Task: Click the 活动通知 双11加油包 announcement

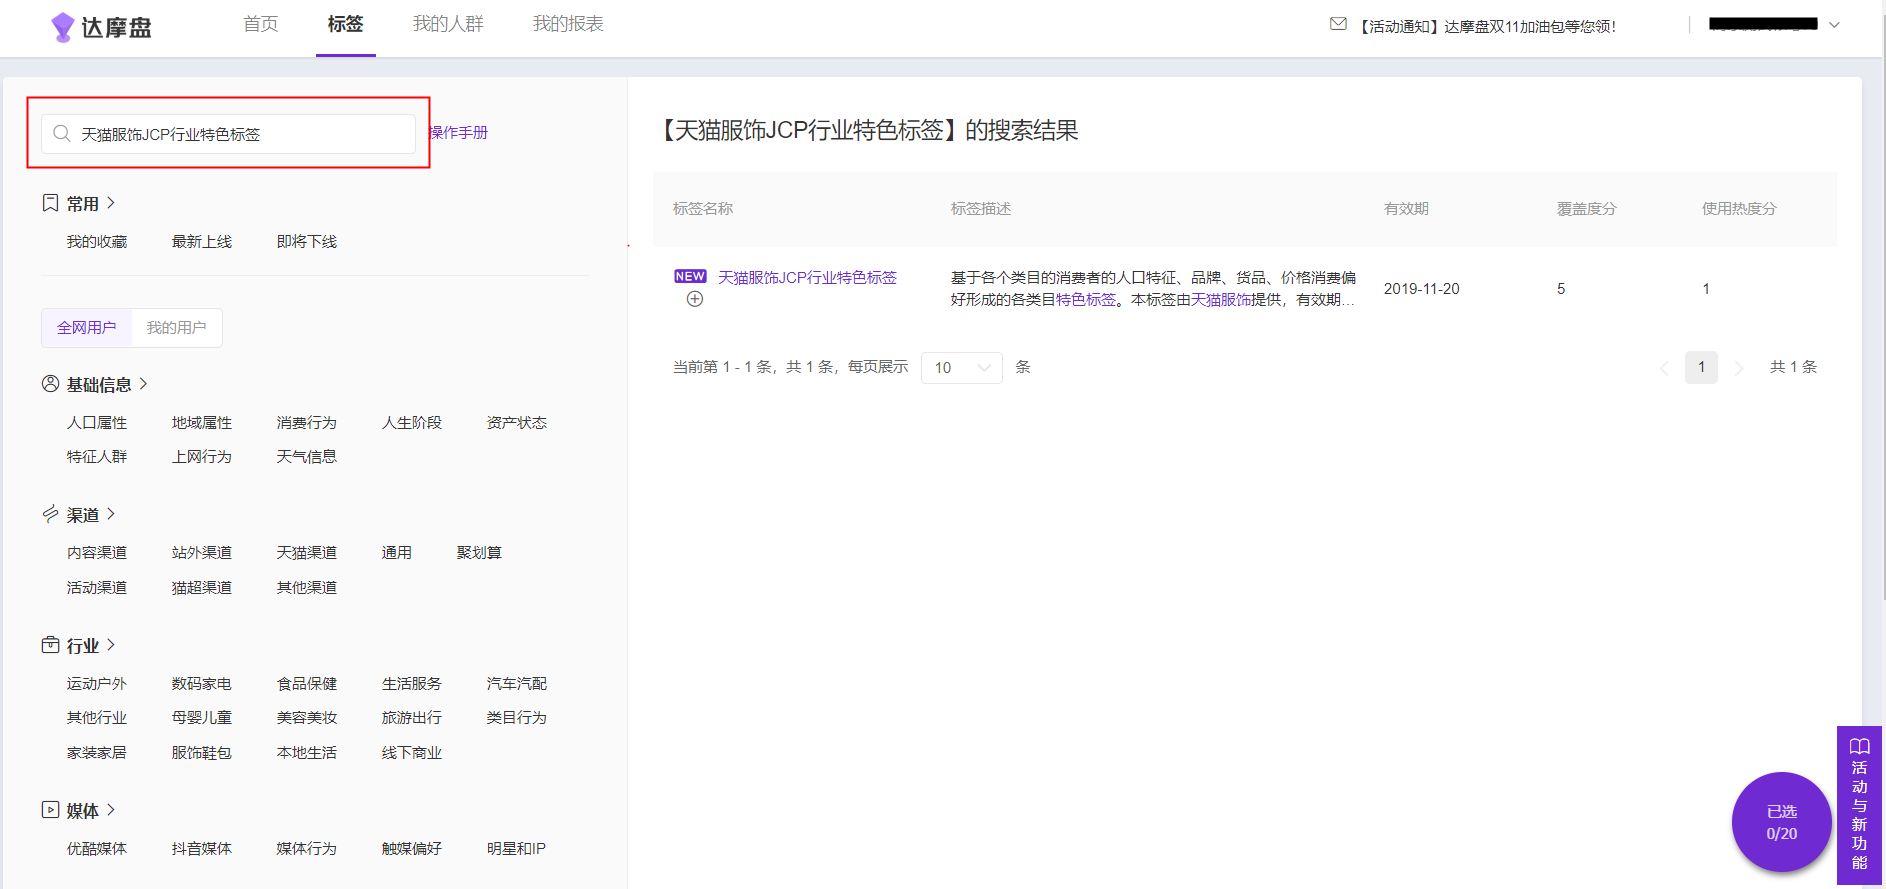Action: [1487, 26]
